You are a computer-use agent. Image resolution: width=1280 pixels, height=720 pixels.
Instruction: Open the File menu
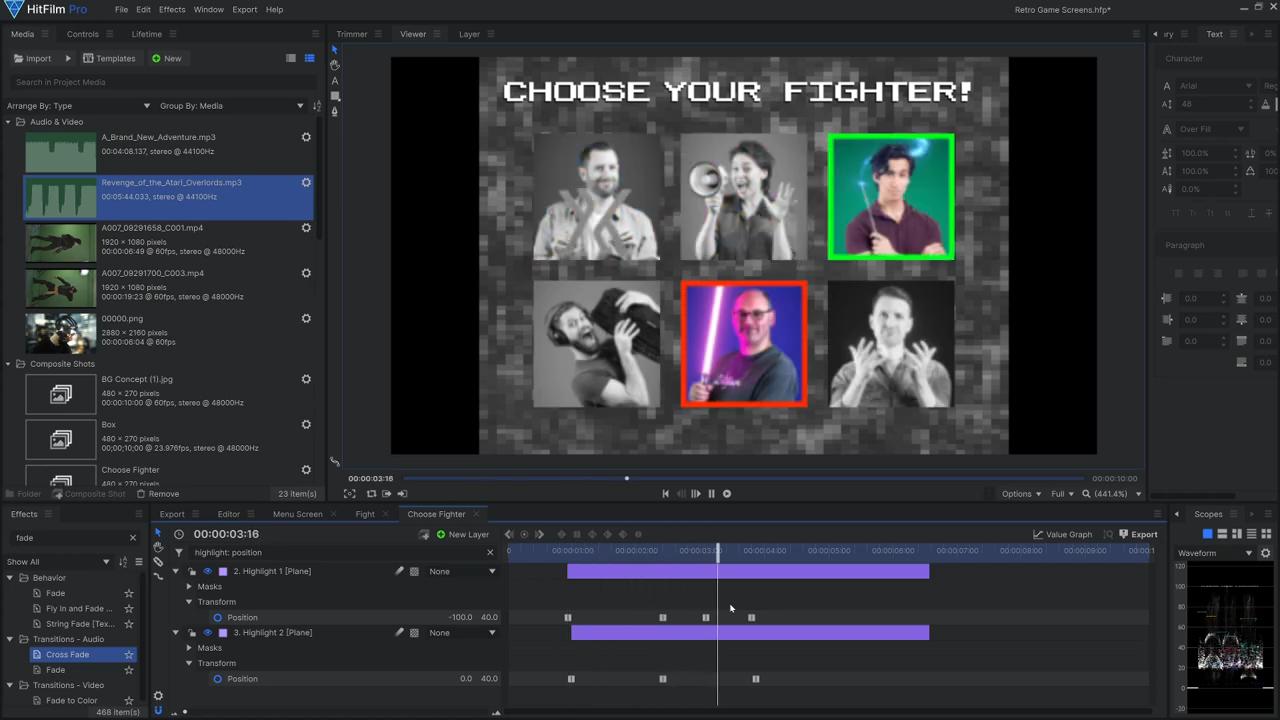[x=121, y=9]
